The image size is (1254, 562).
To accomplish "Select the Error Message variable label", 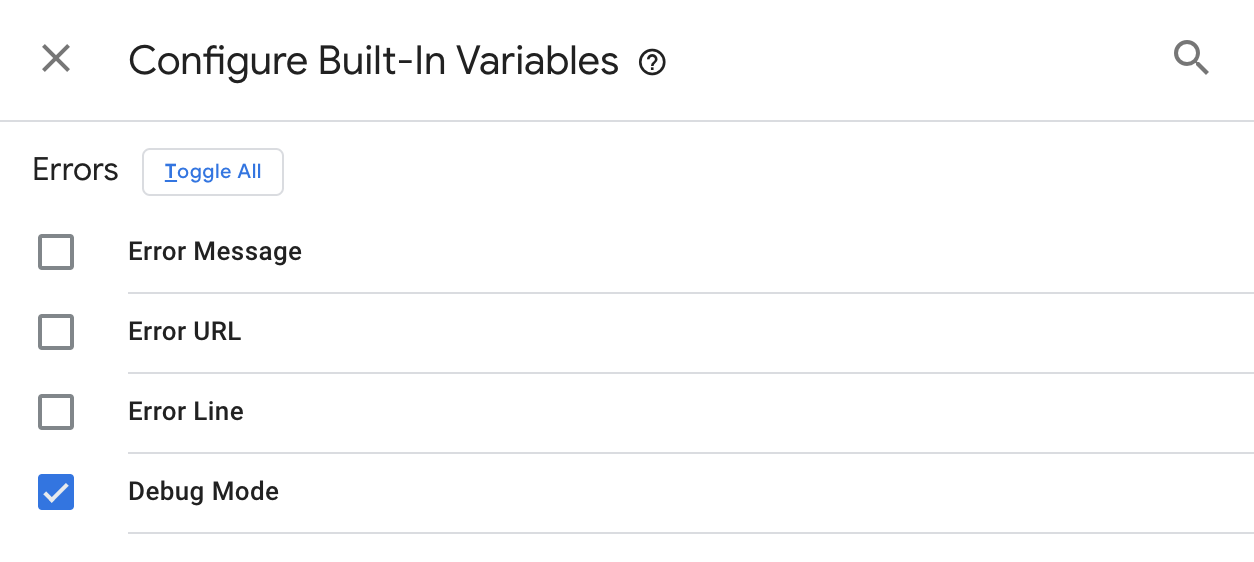I will click(x=215, y=252).
